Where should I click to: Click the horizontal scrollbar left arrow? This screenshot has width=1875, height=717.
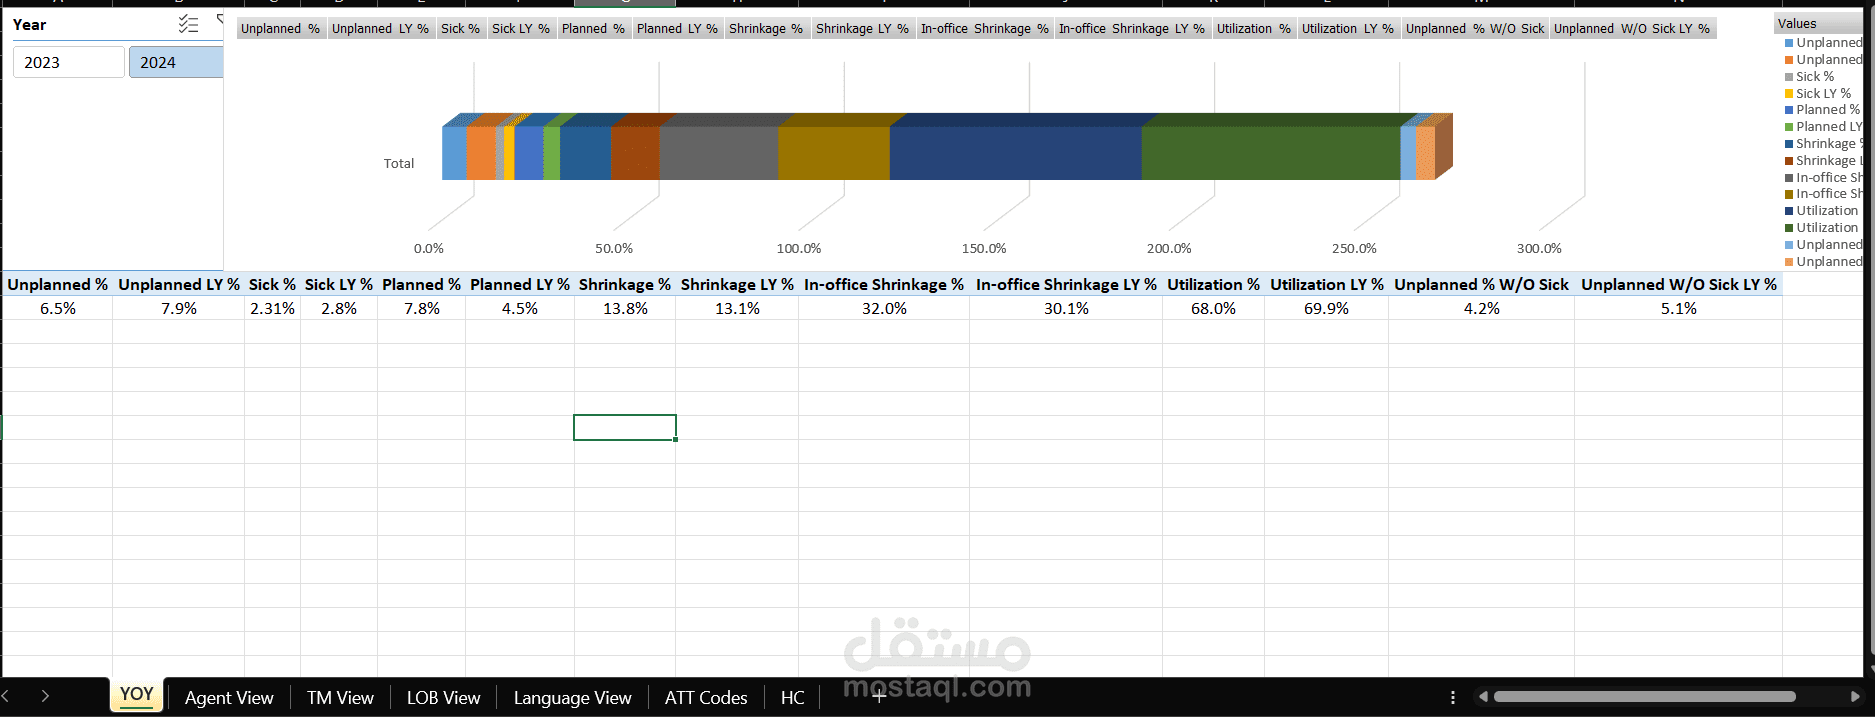(1484, 697)
